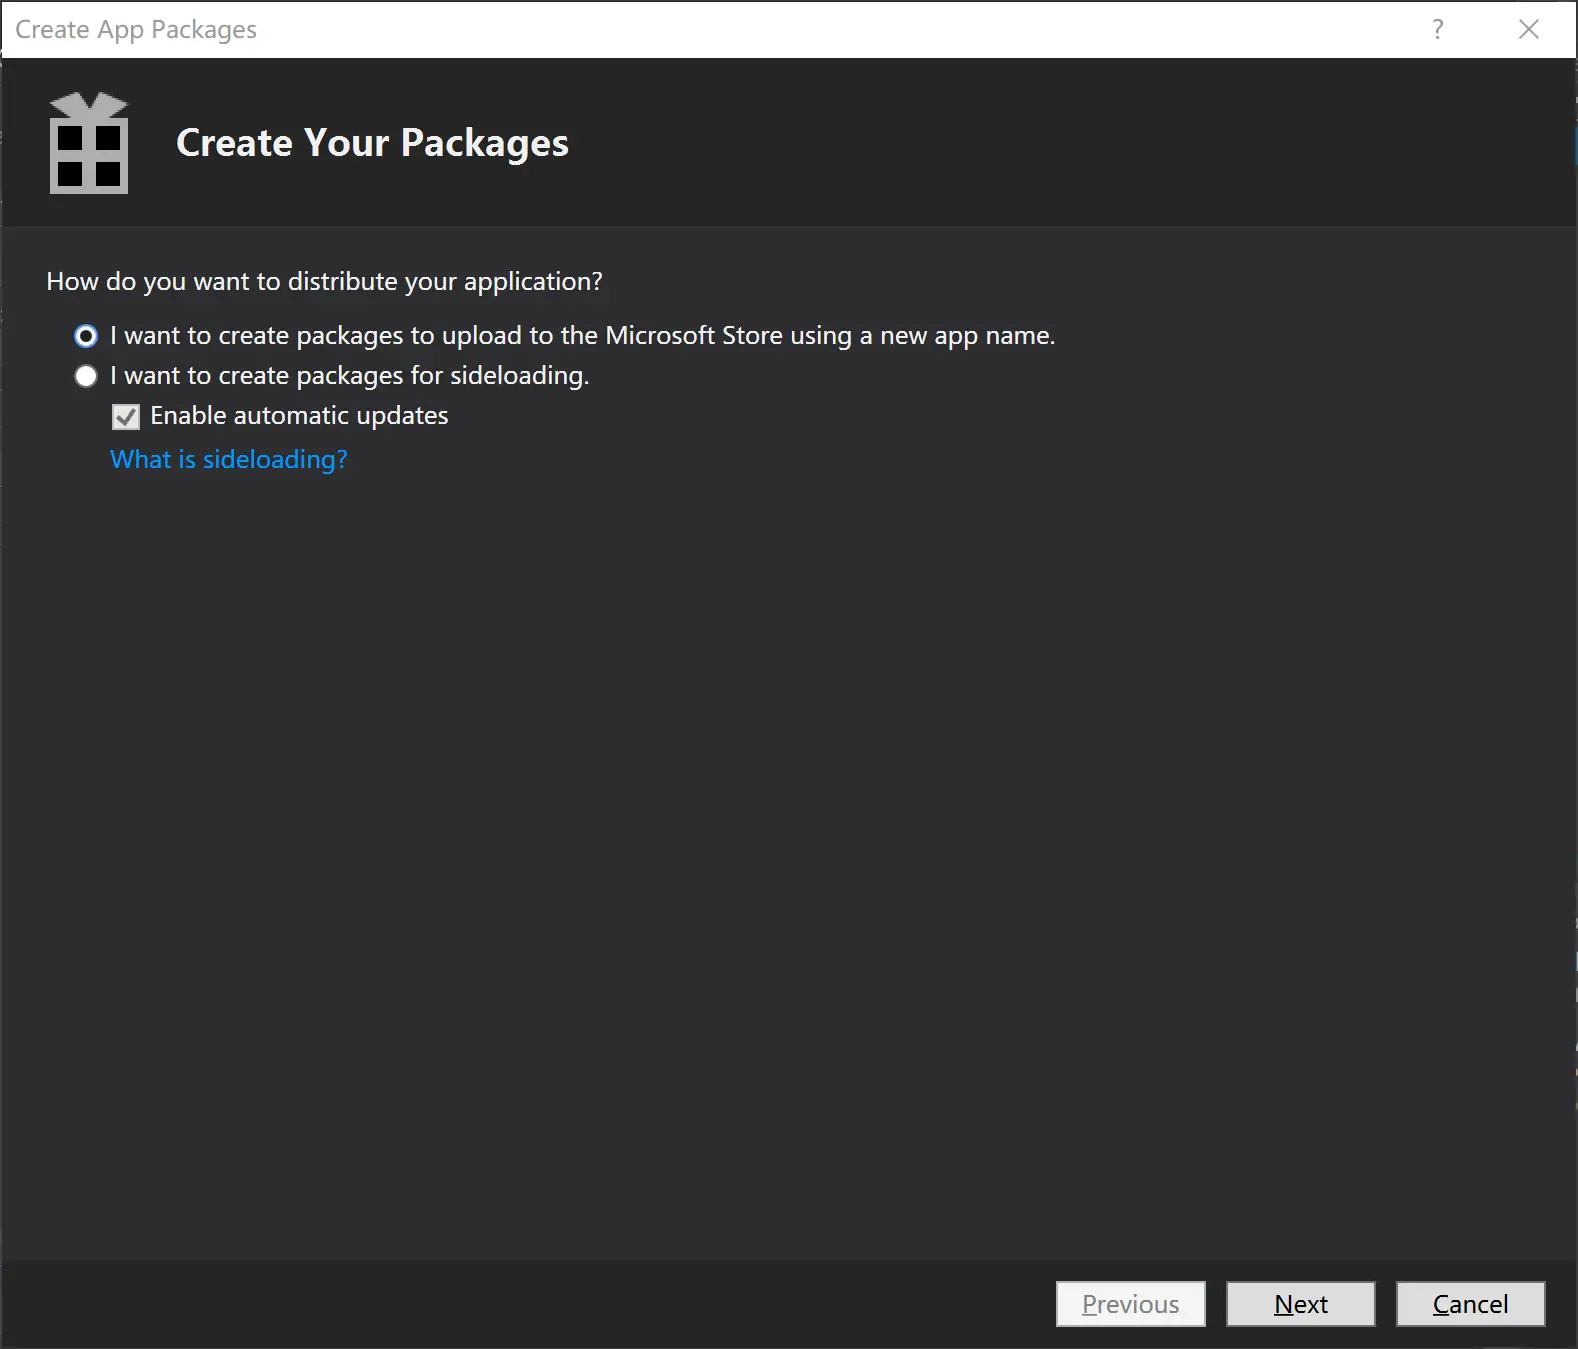
Task: Click the 'create packages for sideloading' label text
Action: pos(349,376)
